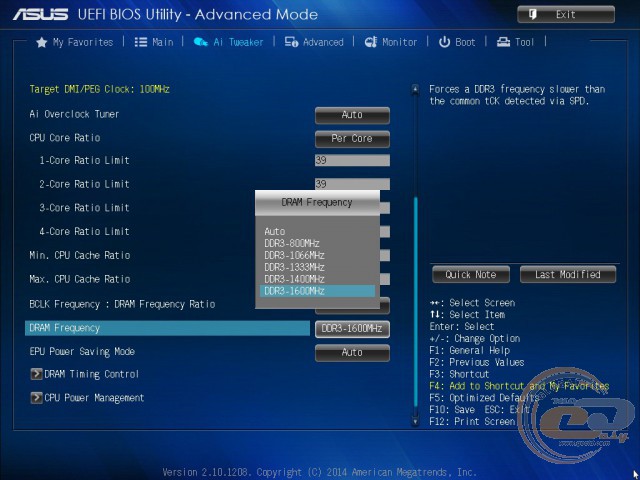Click the 1-Core Ratio Limit input field
This screenshot has height=480, width=640.
coord(352,160)
